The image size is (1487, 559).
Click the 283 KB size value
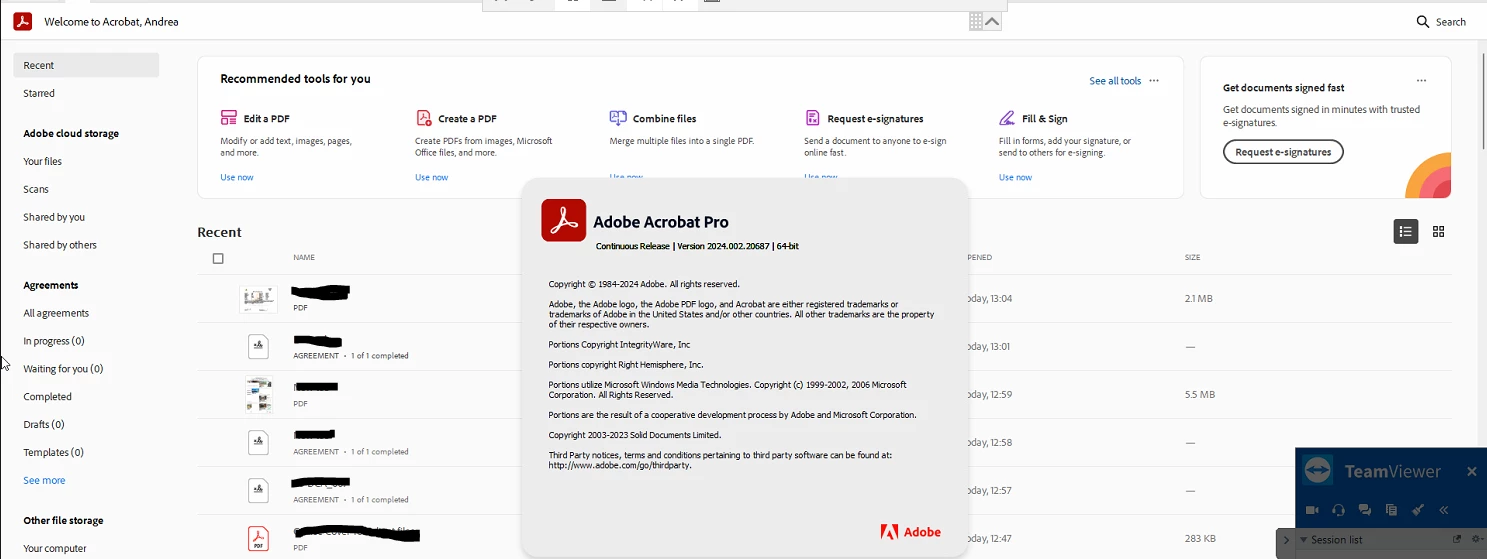(x=1200, y=539)
